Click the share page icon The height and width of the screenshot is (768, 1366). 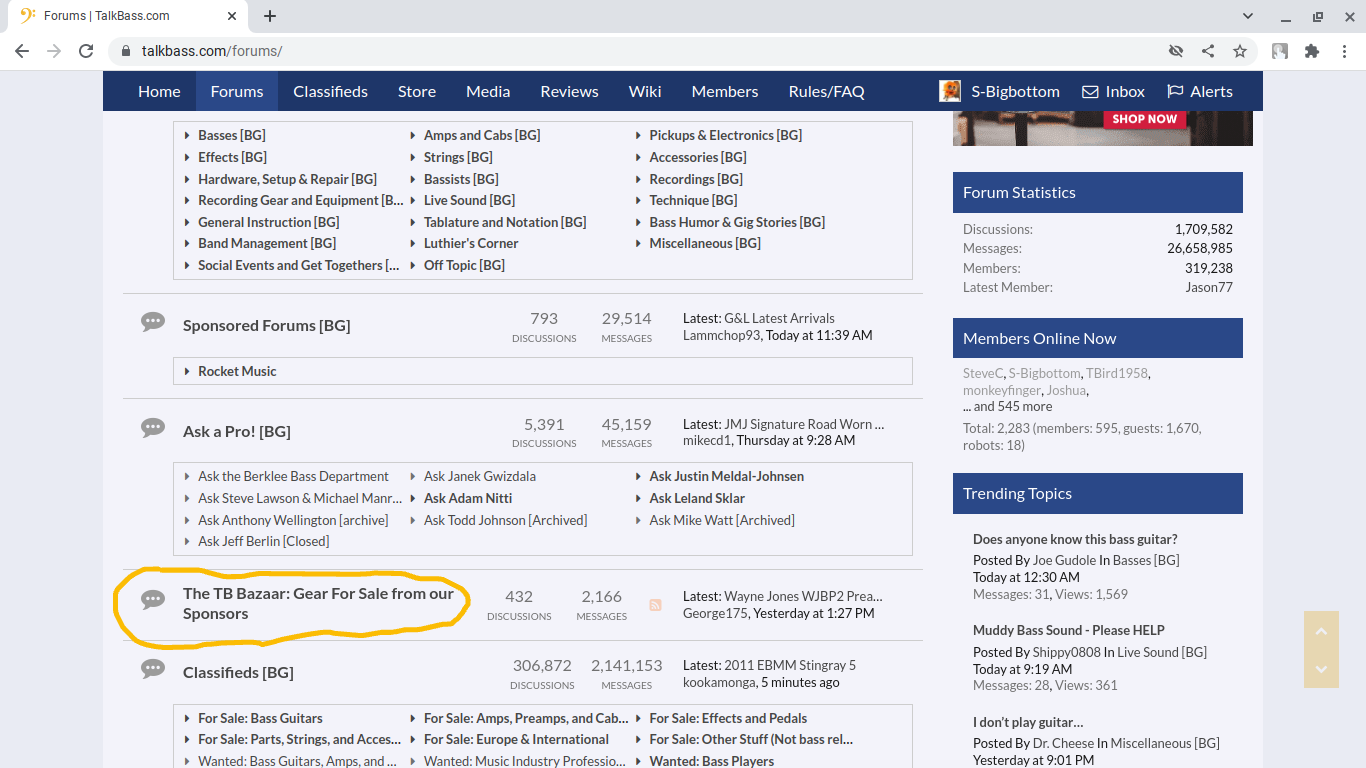click(x=1208, y=51)
